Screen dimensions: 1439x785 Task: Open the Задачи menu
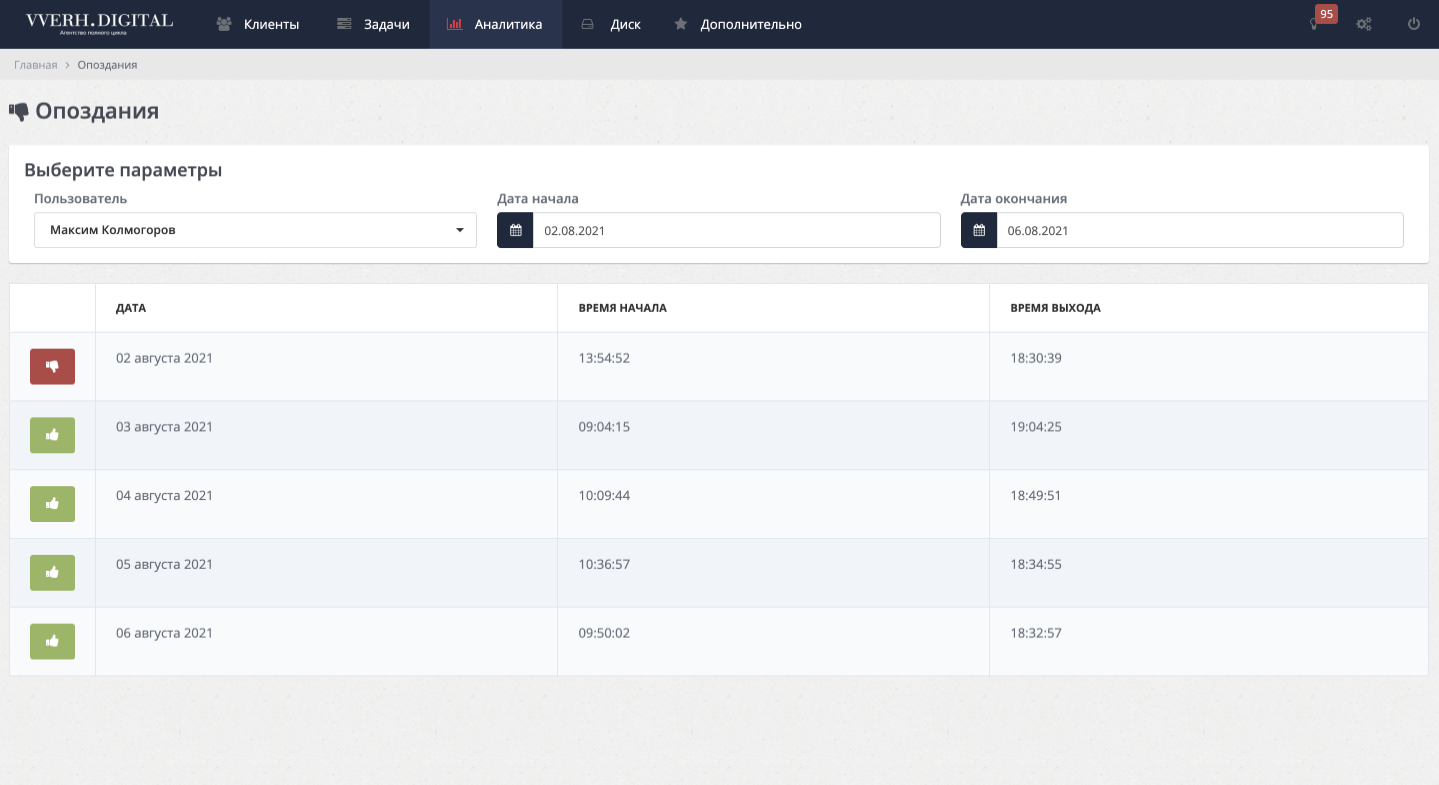pos(373,24)
